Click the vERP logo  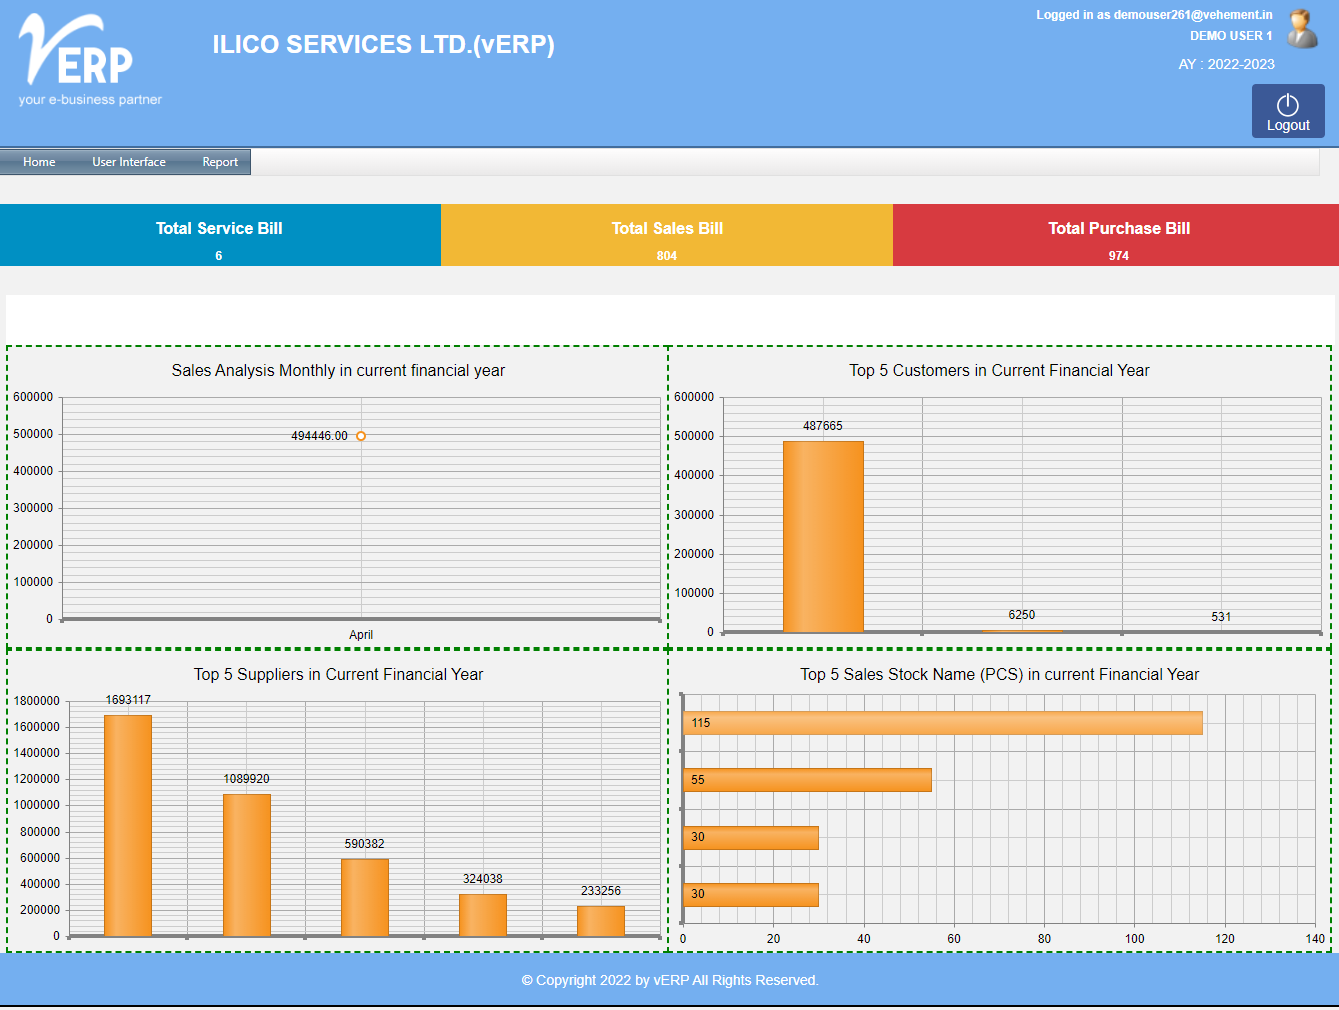(90, 60)
